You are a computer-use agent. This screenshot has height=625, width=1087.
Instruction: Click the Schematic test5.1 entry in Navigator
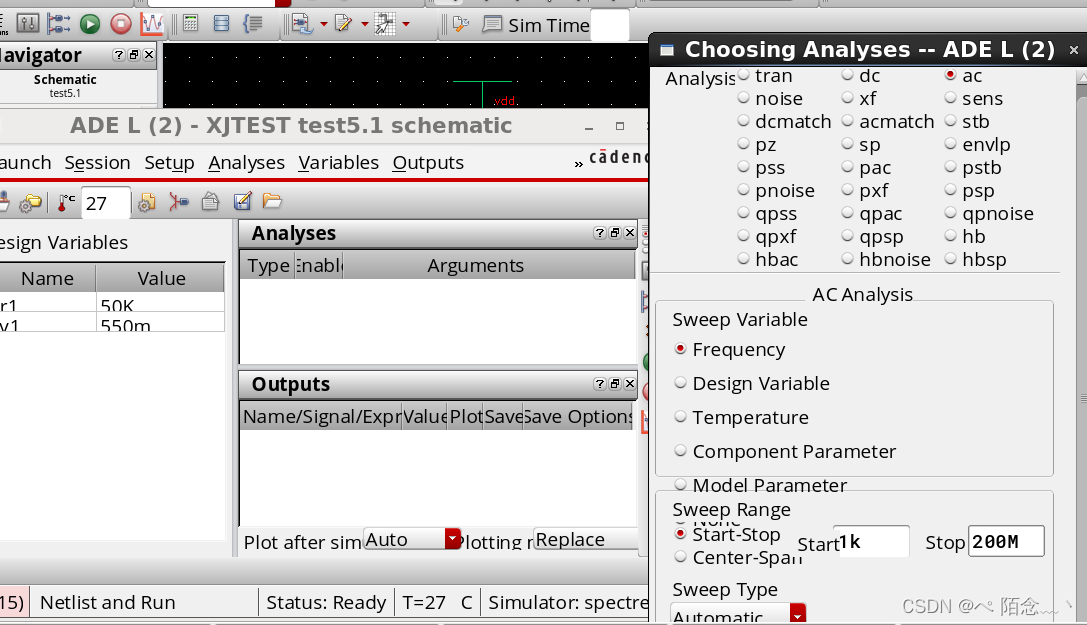pos(65,86)
